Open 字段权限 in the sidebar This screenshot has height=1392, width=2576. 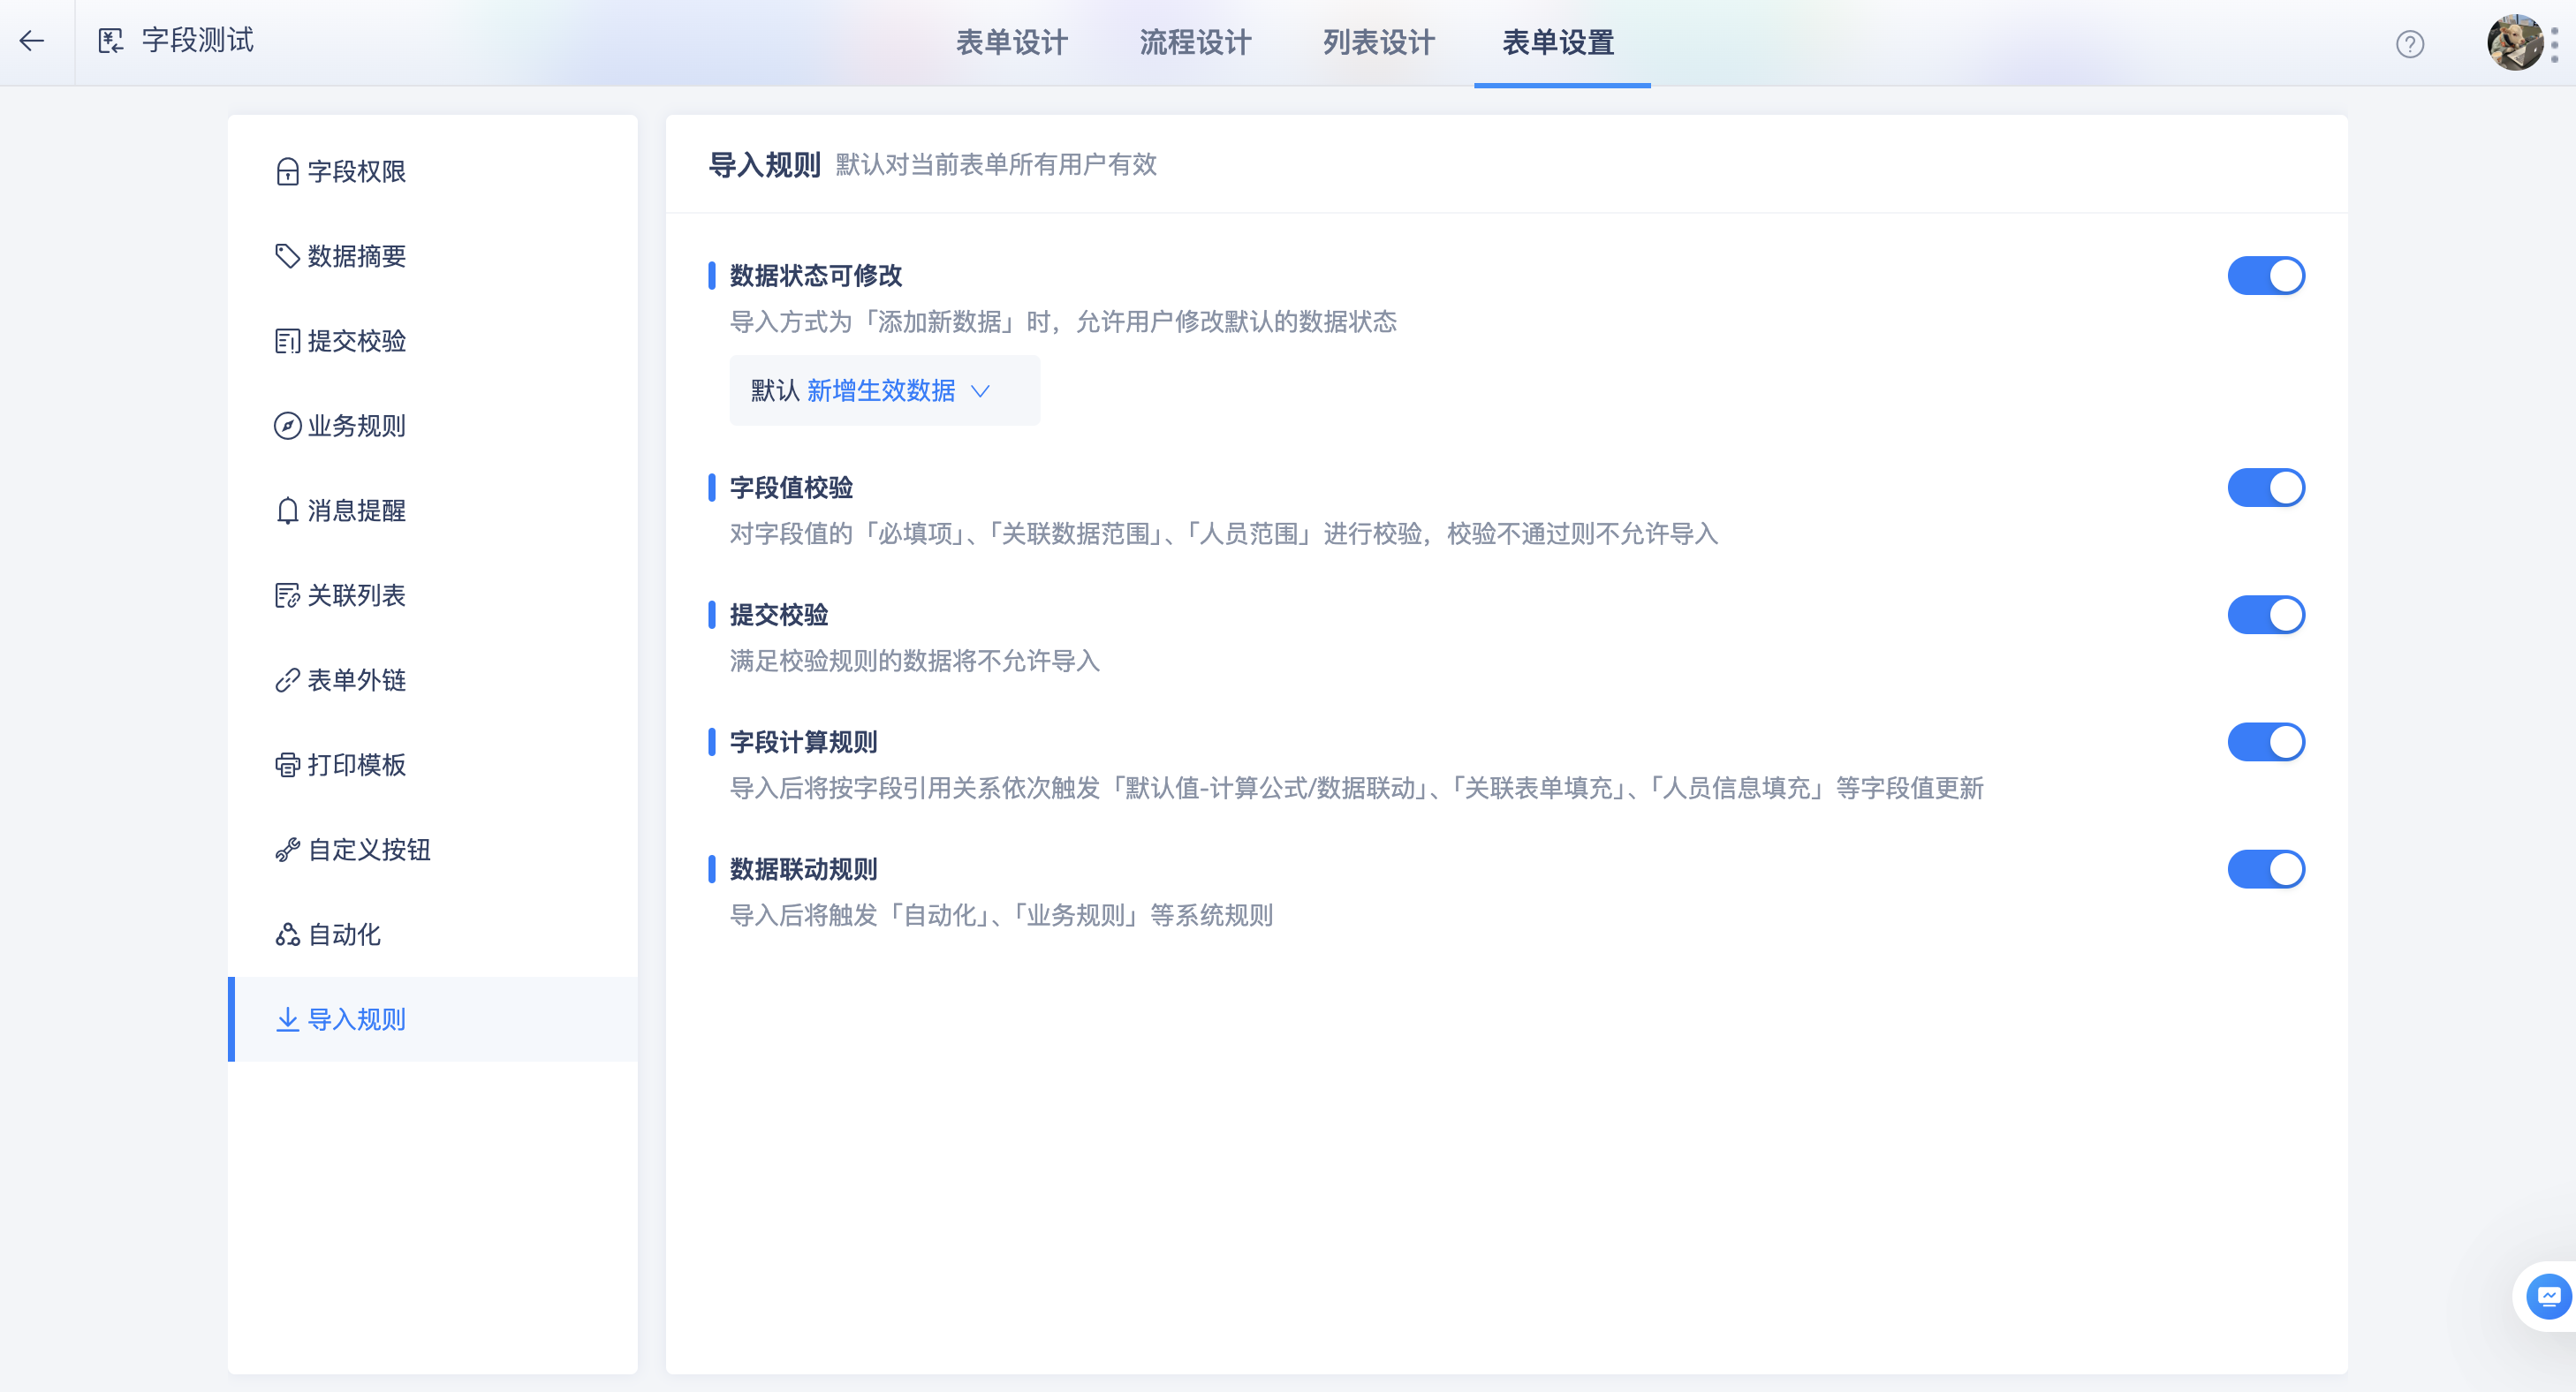pos(432,172)
